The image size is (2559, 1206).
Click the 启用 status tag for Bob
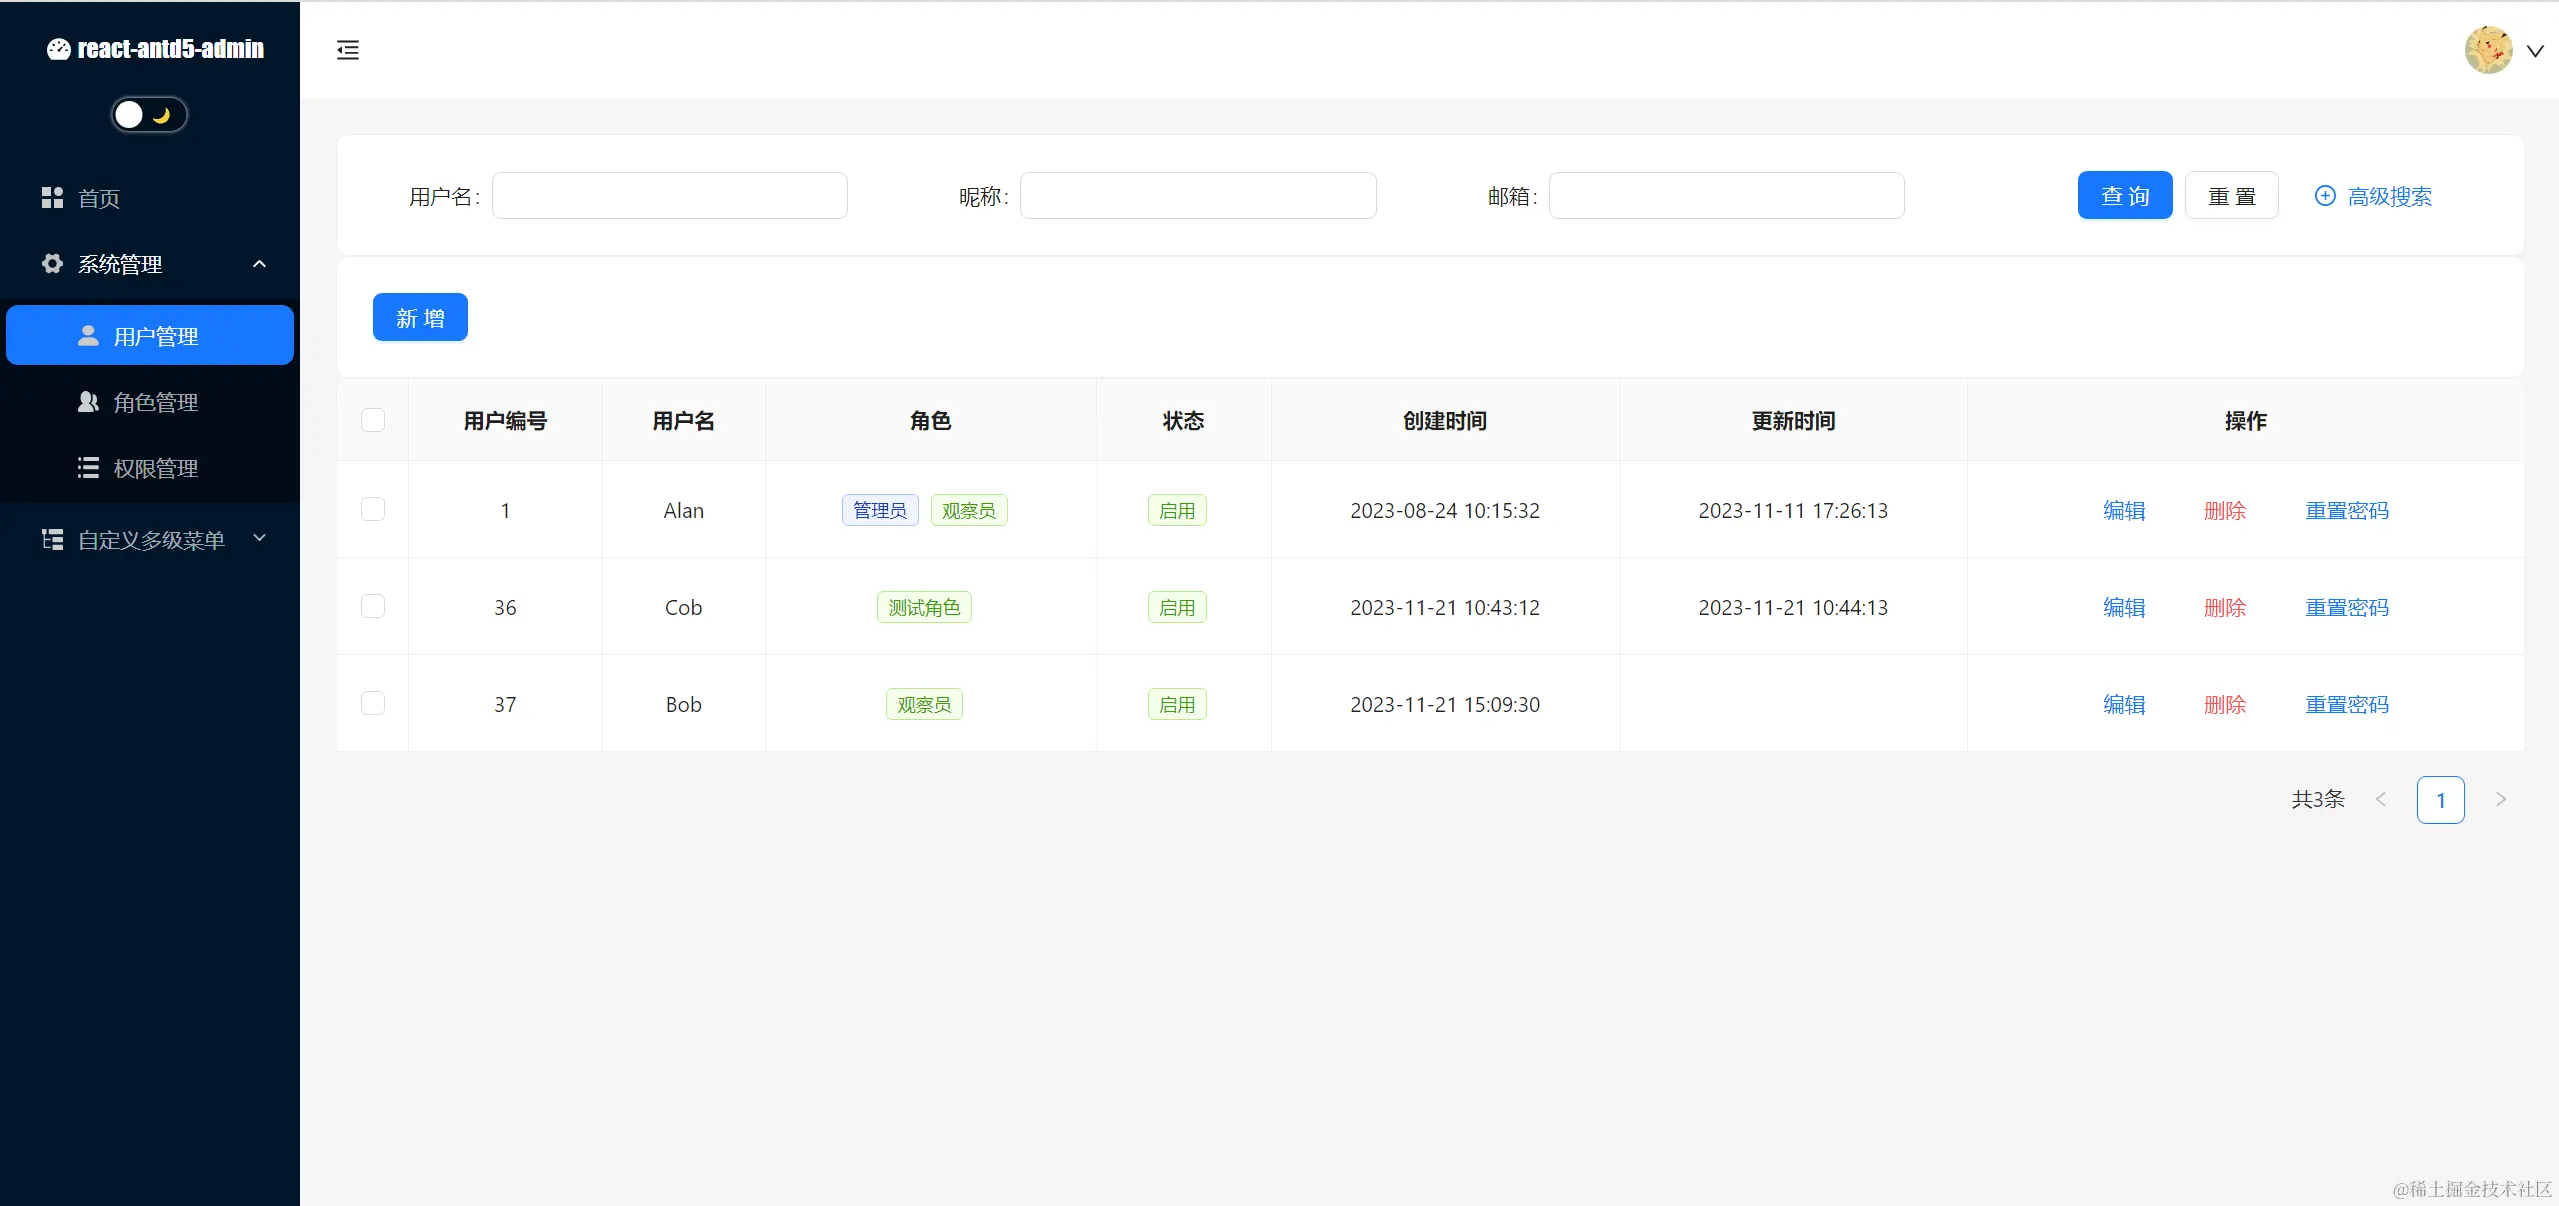pyautogui.click(x=1177, y=704)
